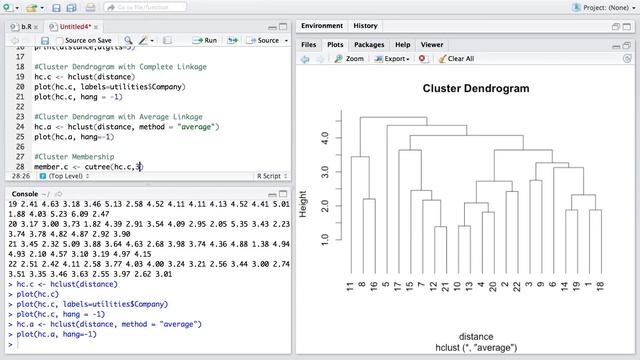Re-run the previous code region

pyautogui.click(x=233, y=40)
